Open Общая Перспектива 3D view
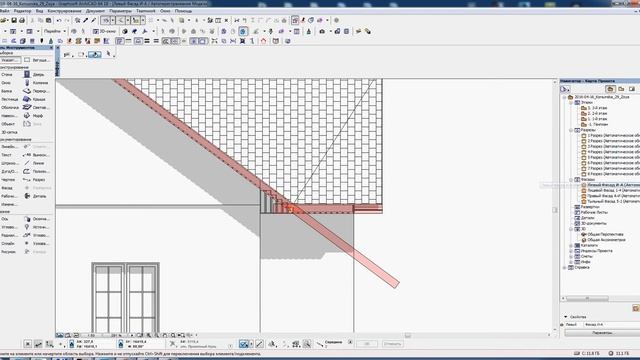Image resolution: width=640 pixels, height=360 pixels. pyautogui.click(x=602, y=235)
